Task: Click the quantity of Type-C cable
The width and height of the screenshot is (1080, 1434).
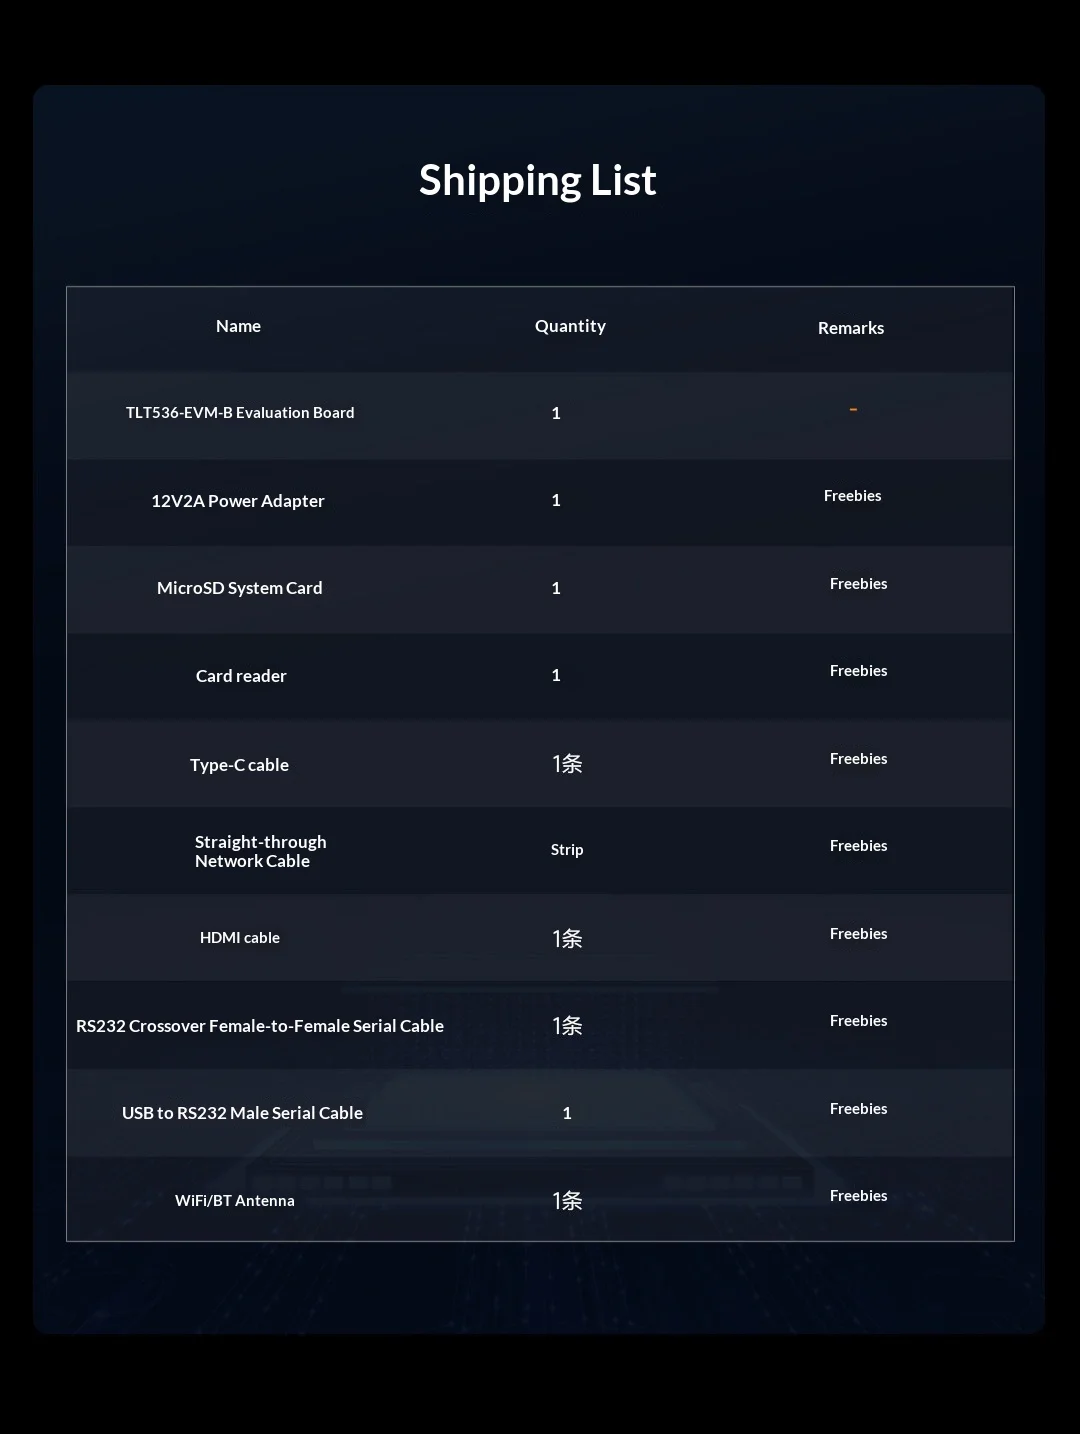Action: pos(567,764)
